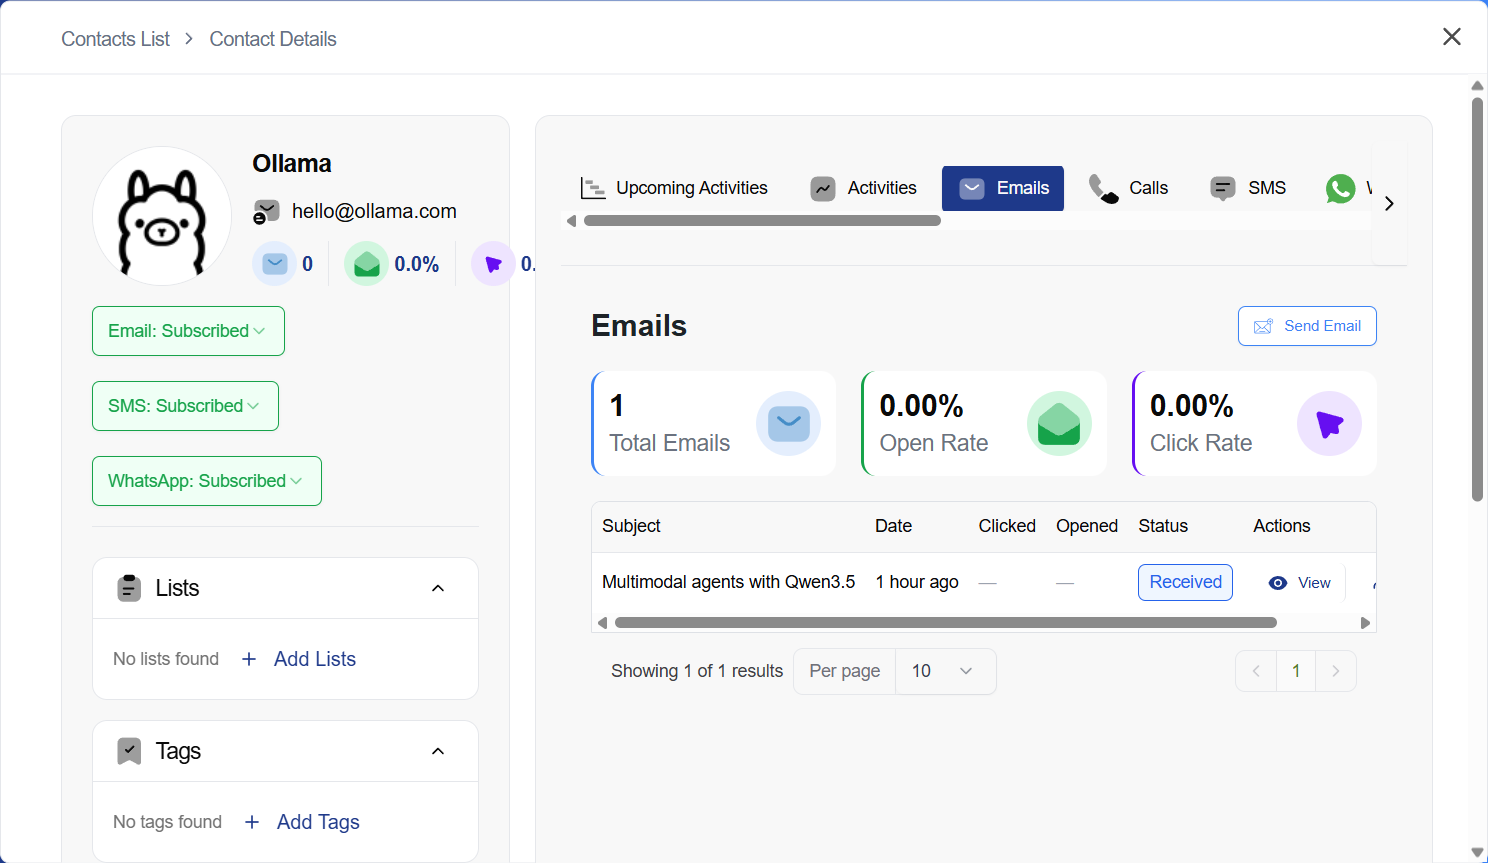The width and height of the screenshot is (1488, 863).
Task: Click the Add Lists link
Action: click(314, 659)
